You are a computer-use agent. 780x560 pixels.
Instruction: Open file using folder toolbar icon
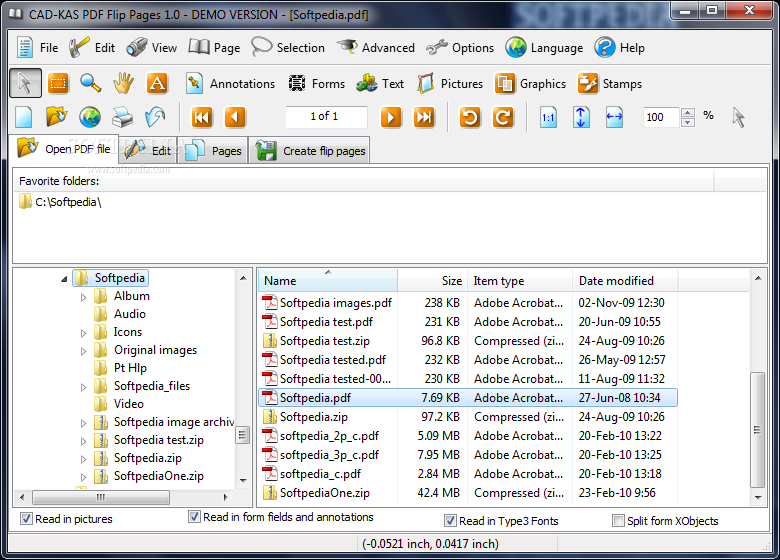(x=56, y=117)
